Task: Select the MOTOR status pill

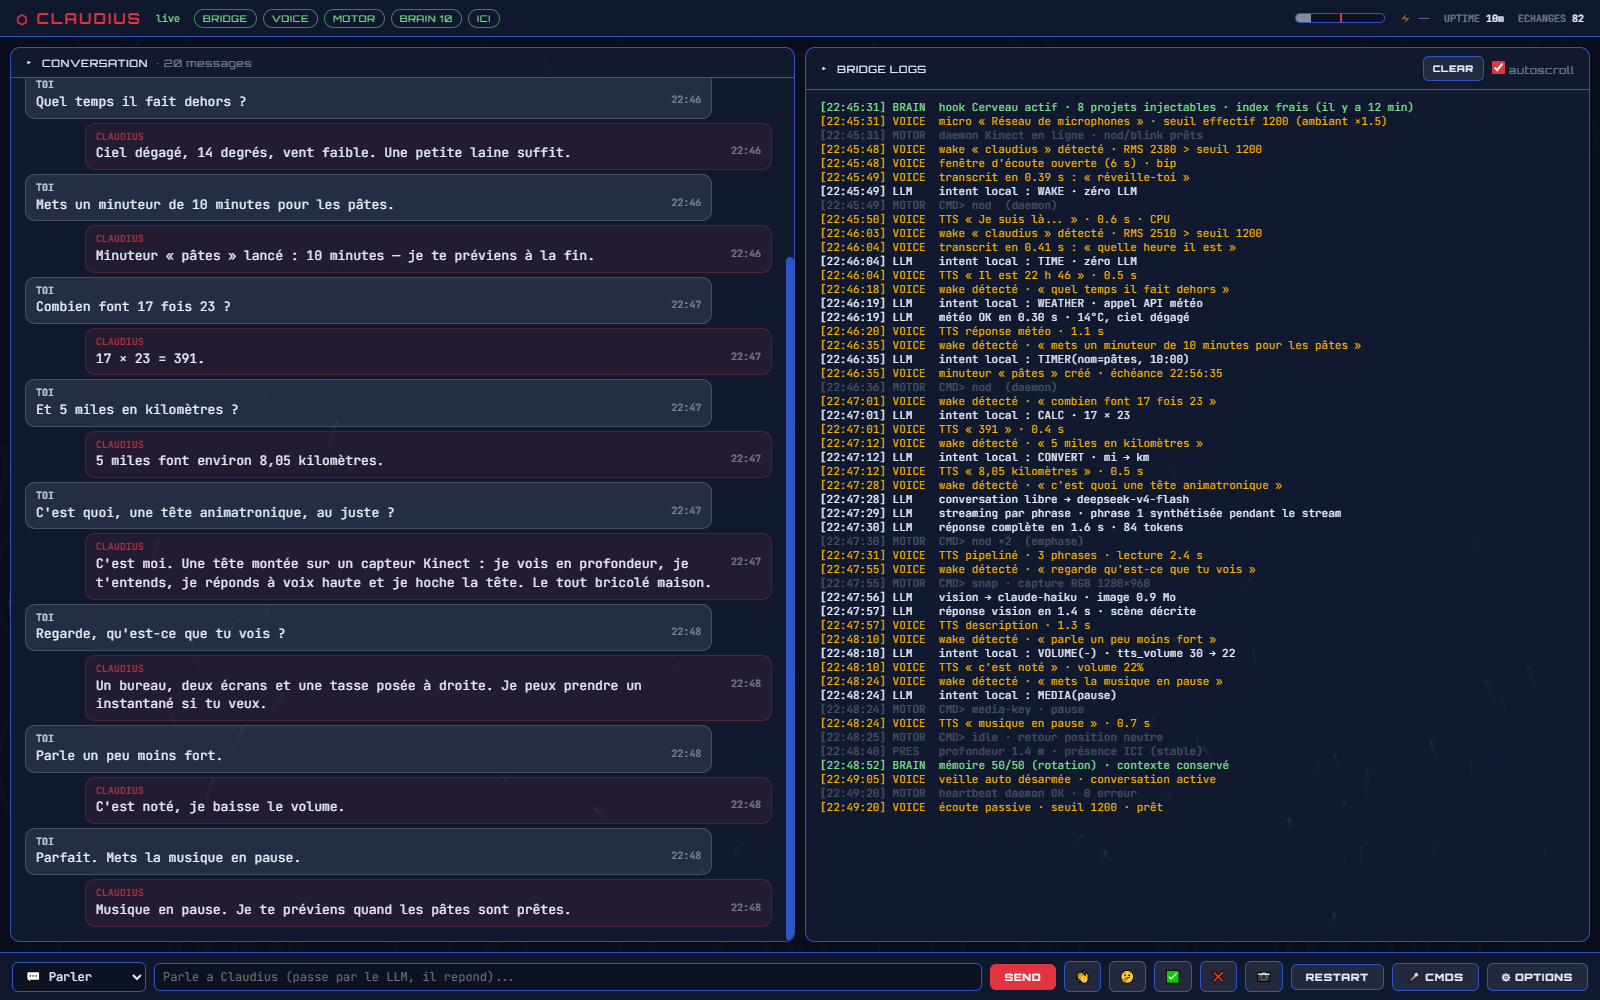Action: (x=354, y=19)
